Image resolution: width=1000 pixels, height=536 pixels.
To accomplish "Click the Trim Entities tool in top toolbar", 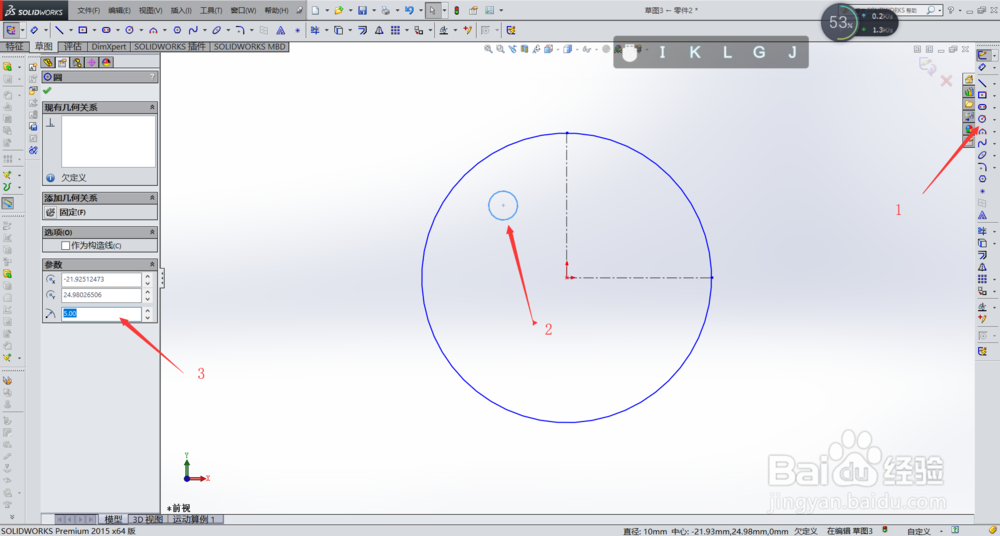I will click(x=314, y=30).
